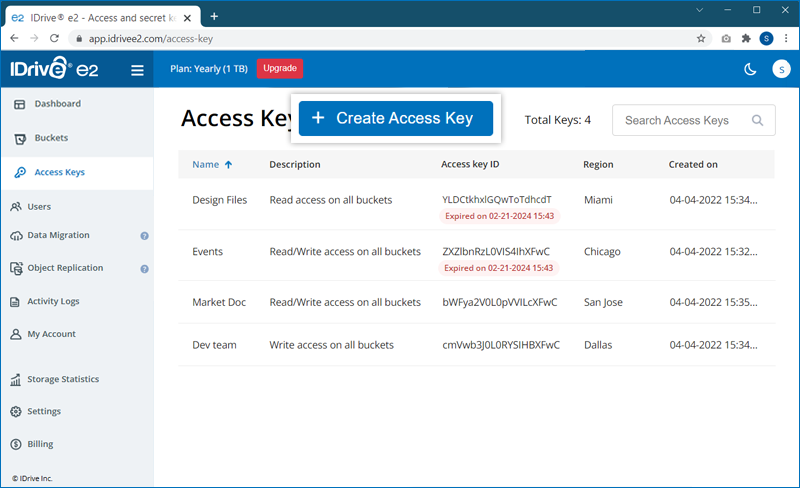The image size is (800, 488).
Task: Bookmark this page with star icon
Action: point(701,38)
